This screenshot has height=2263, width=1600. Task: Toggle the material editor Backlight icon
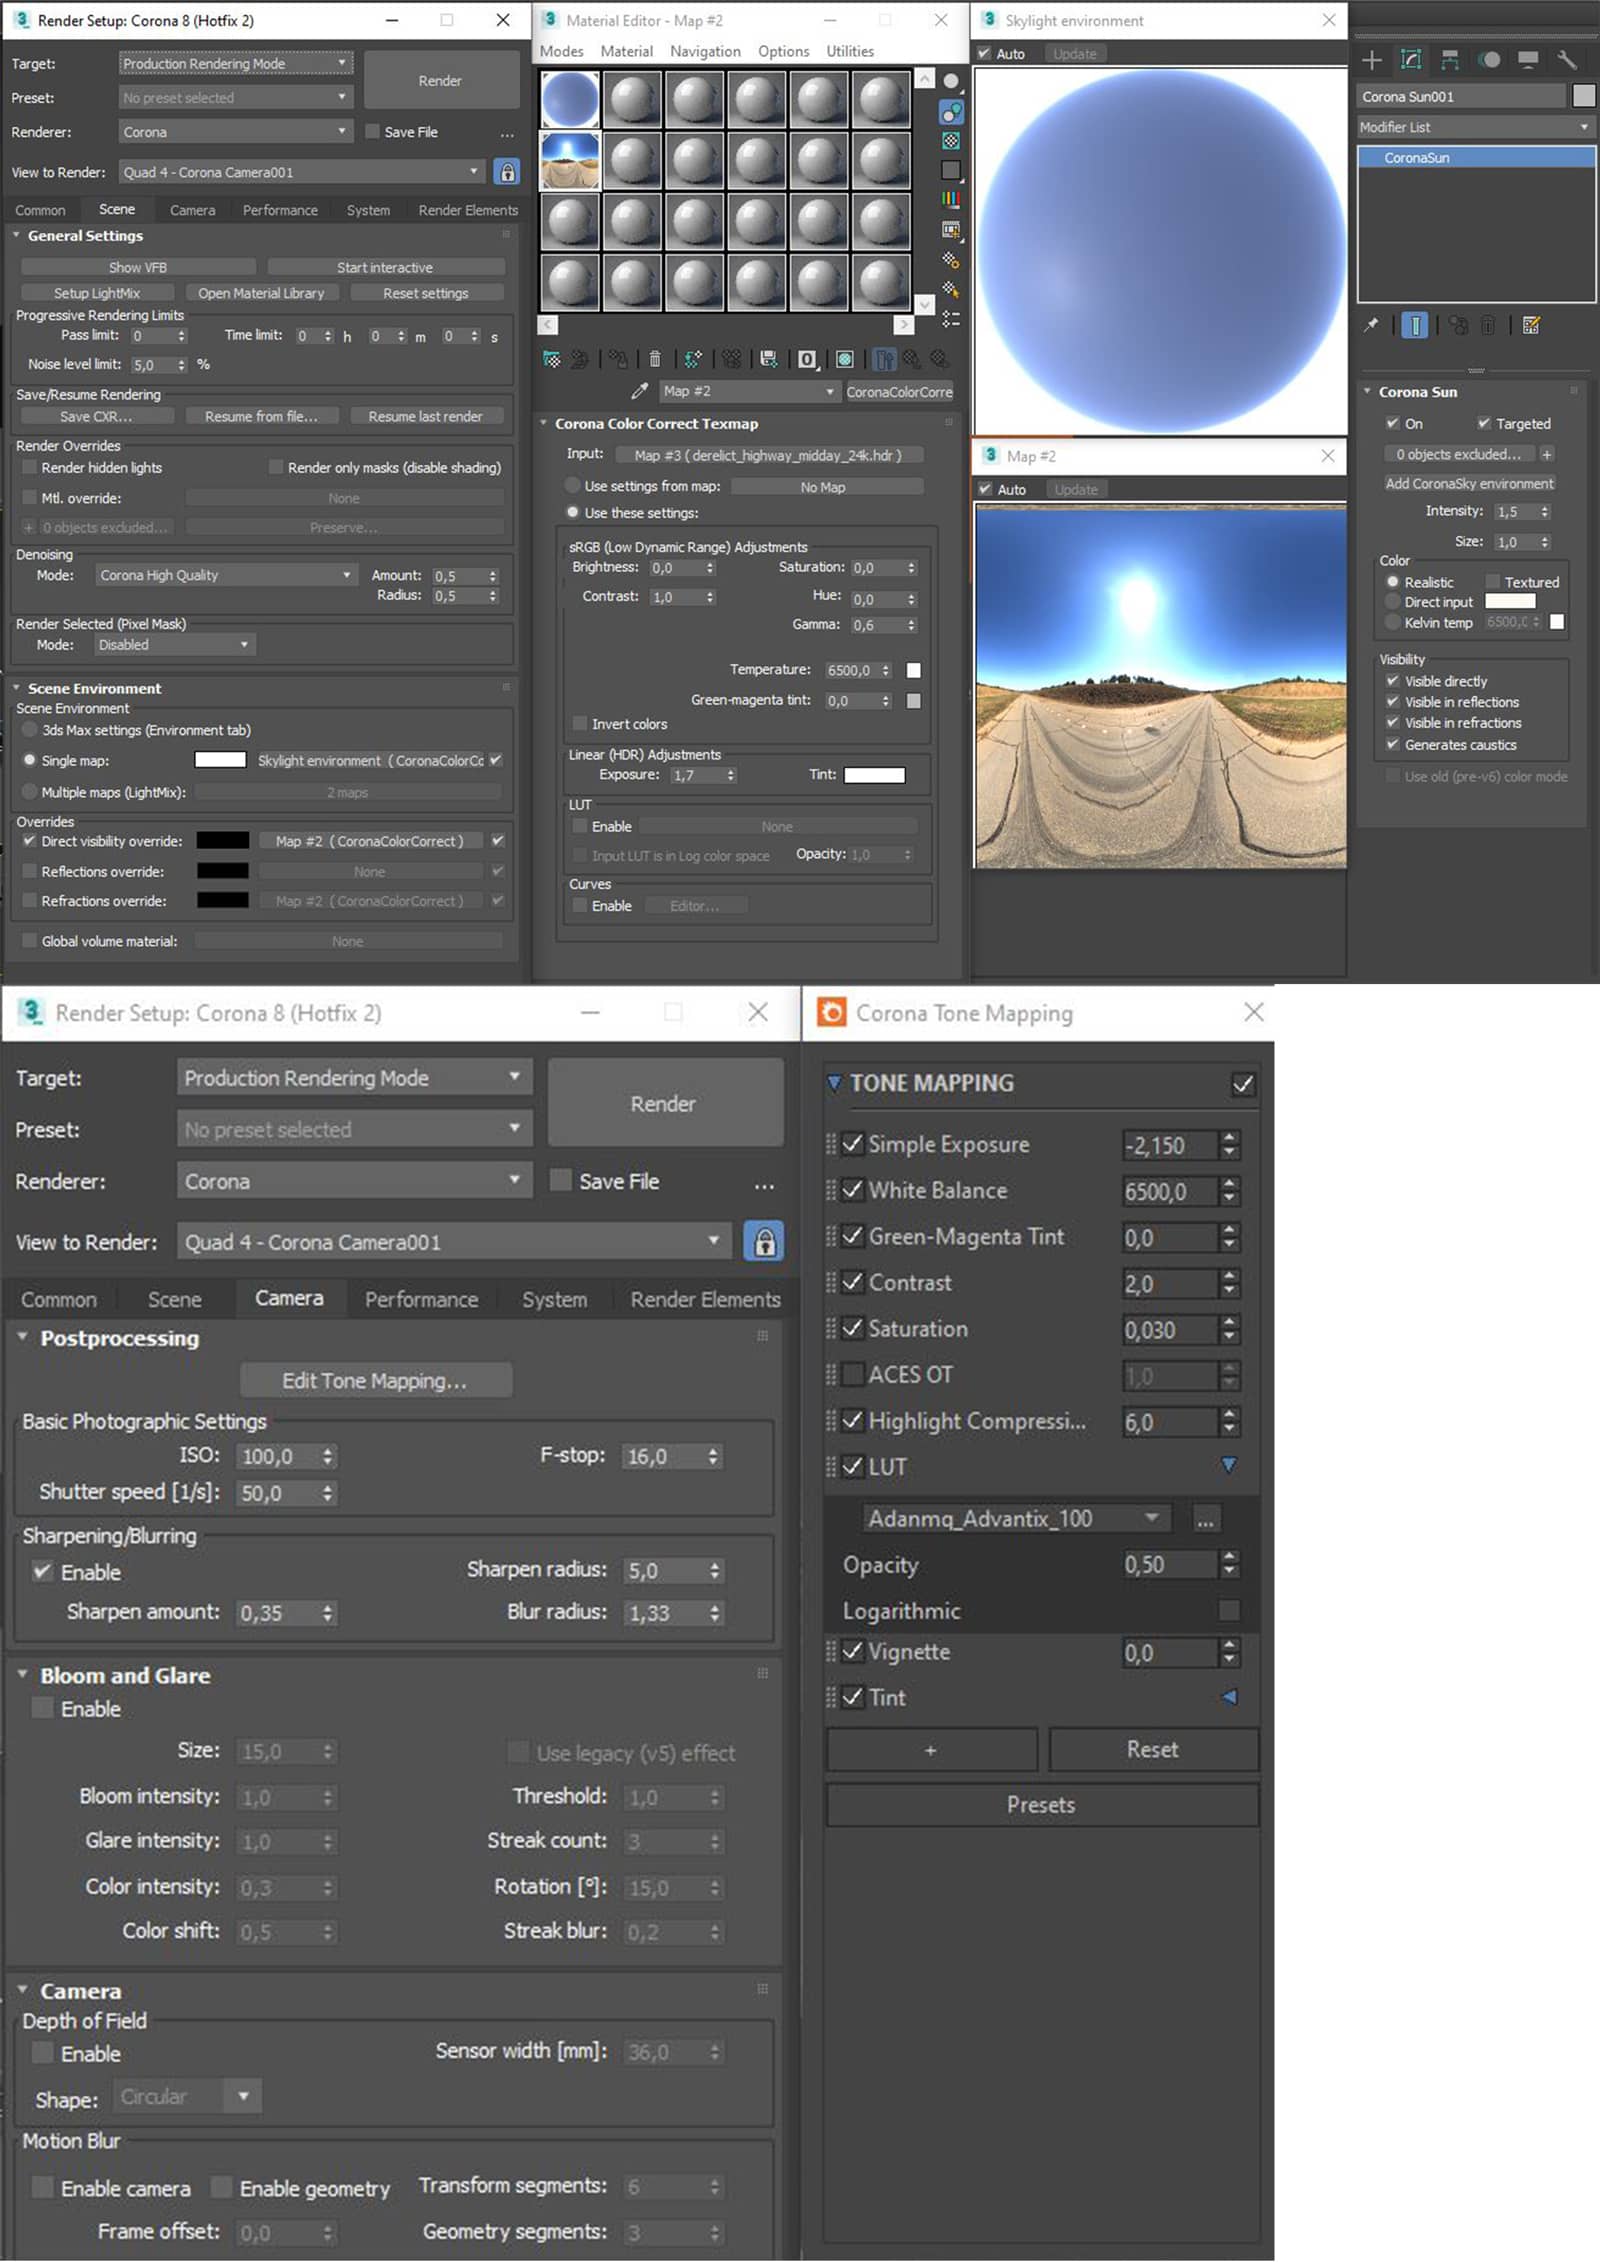(951, 111)
